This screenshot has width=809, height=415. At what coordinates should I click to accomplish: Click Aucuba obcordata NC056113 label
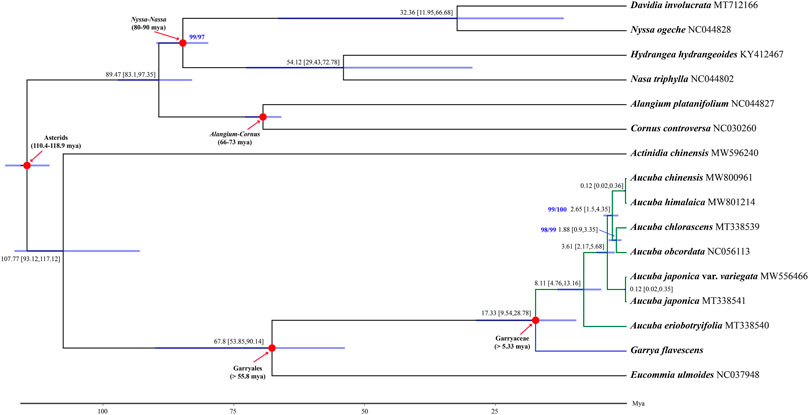click(x=692, y=252)
